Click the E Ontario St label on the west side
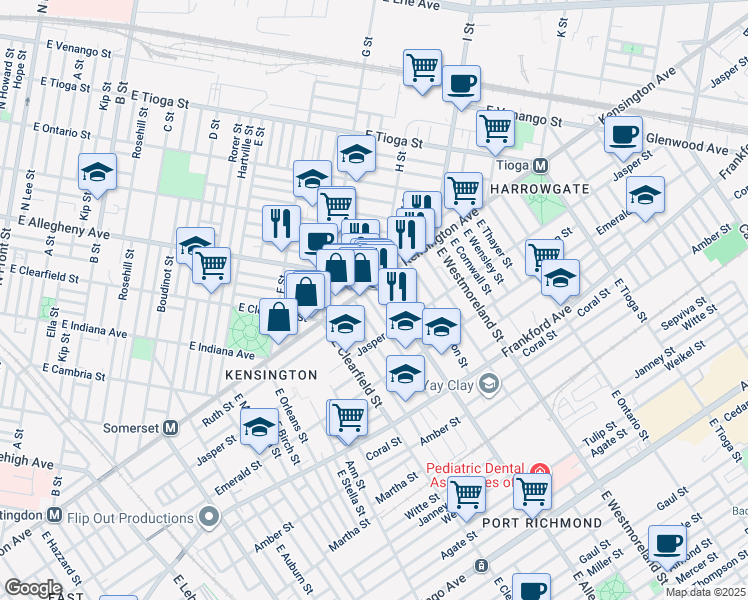This screenshot has height=600, width=748. 62,131
